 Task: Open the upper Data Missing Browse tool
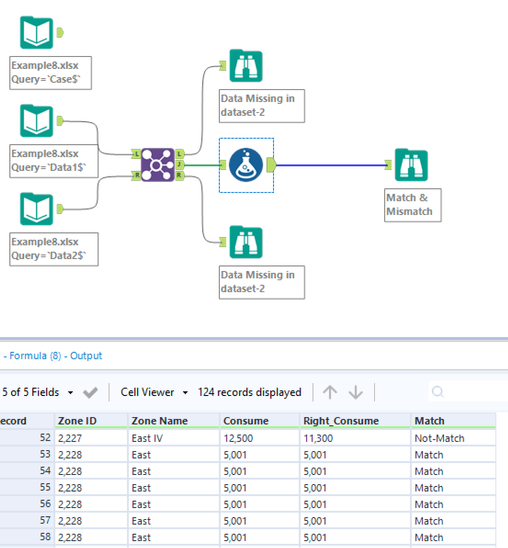coord(246,66)
